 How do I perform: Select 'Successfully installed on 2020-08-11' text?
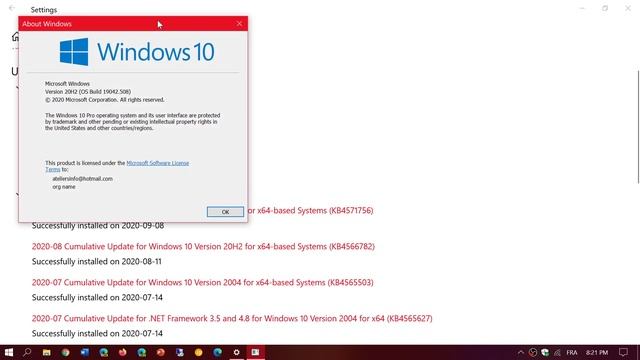tap(97, 262)
